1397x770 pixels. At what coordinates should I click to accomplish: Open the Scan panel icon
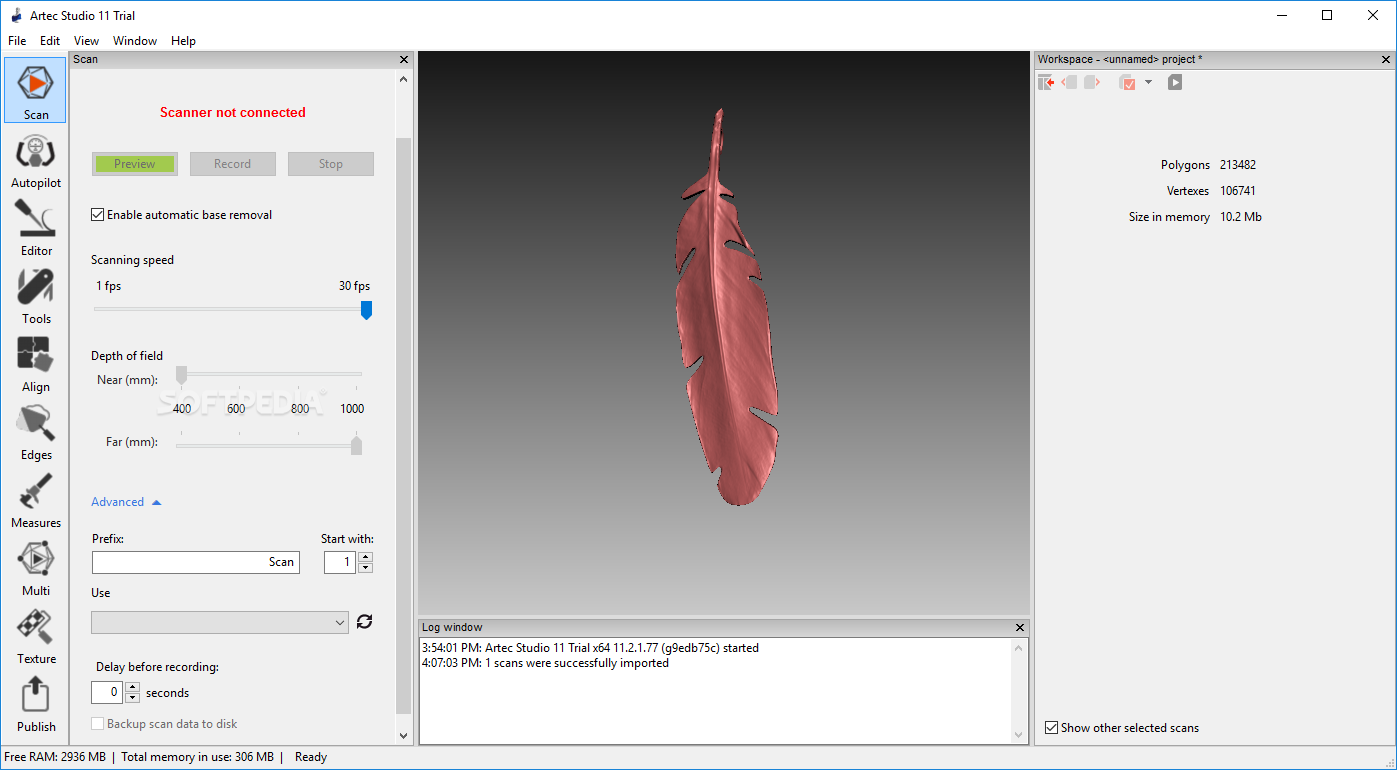pyautogui.click(x=36, y=90)
